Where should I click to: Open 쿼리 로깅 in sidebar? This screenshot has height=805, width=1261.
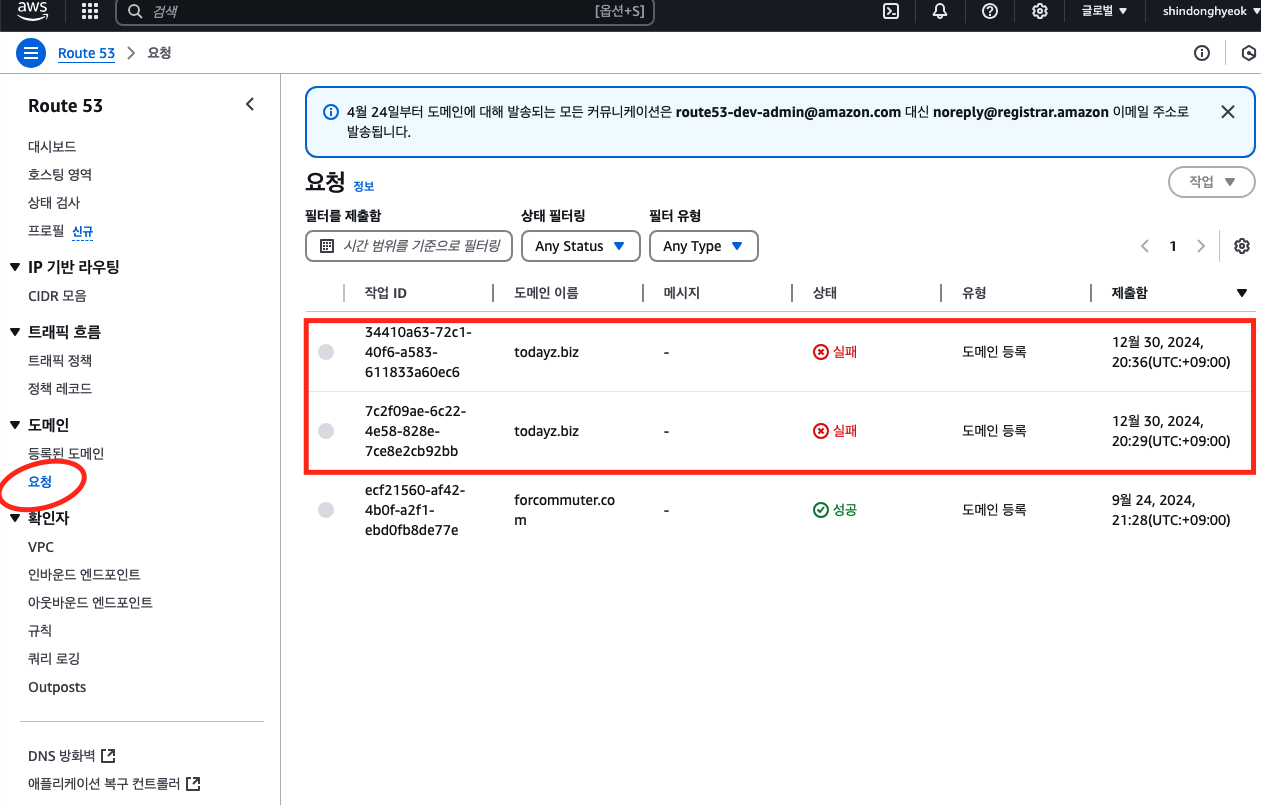tap(54, 659)
